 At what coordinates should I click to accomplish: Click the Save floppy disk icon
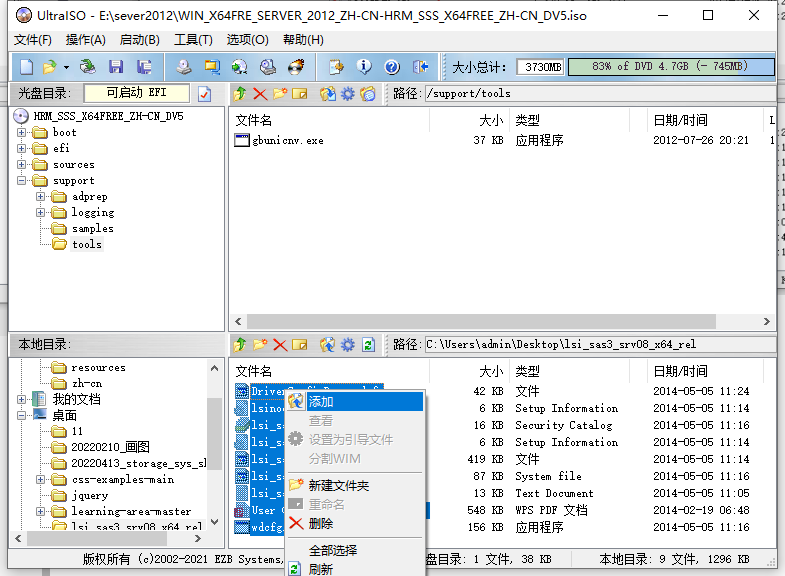coord(116,67)
